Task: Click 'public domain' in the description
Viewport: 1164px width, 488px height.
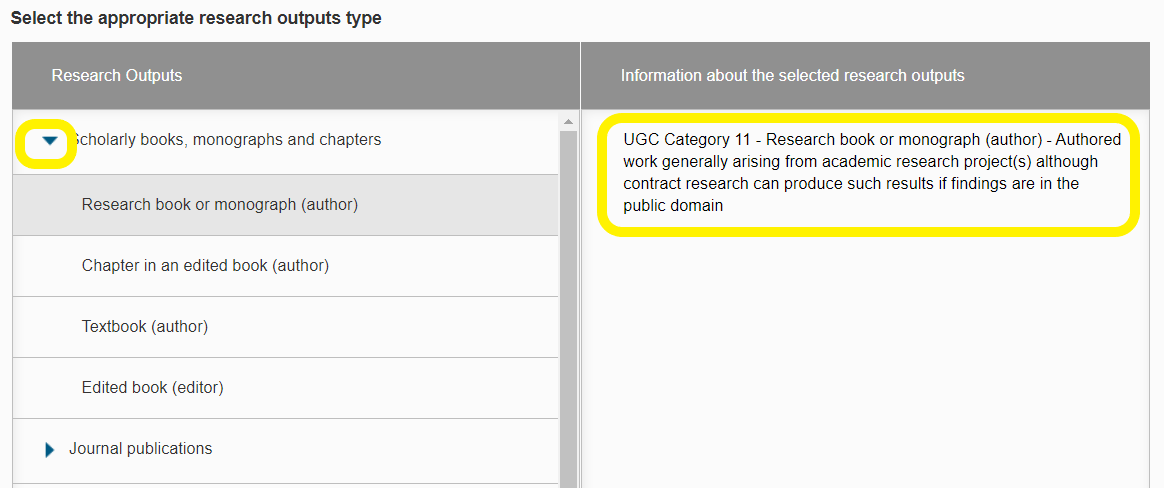Action: (673, 206)
